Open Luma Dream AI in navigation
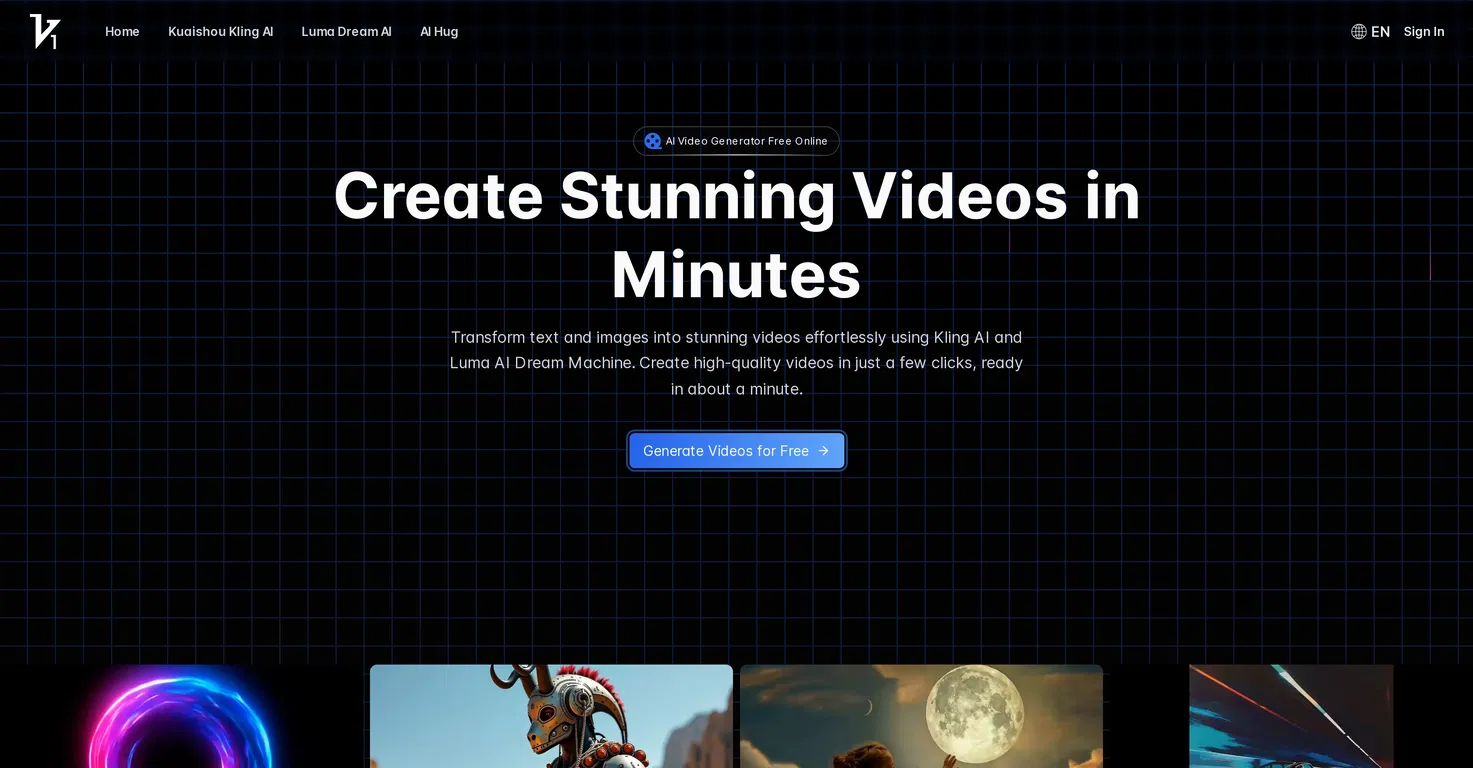The width and height of the screenshot is (1473, 768). (x=346, y=32)
